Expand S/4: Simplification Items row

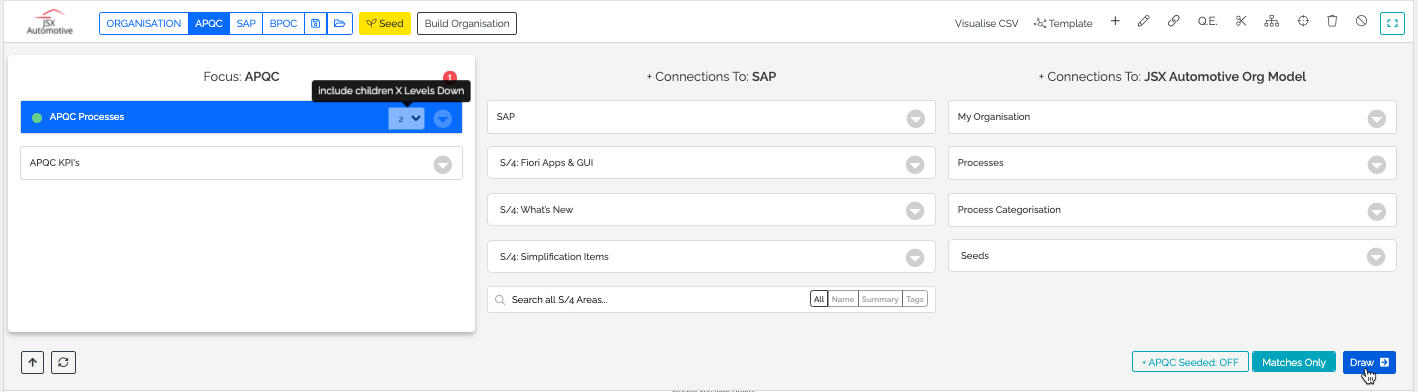pyautogui.click(x=915, y=257)
